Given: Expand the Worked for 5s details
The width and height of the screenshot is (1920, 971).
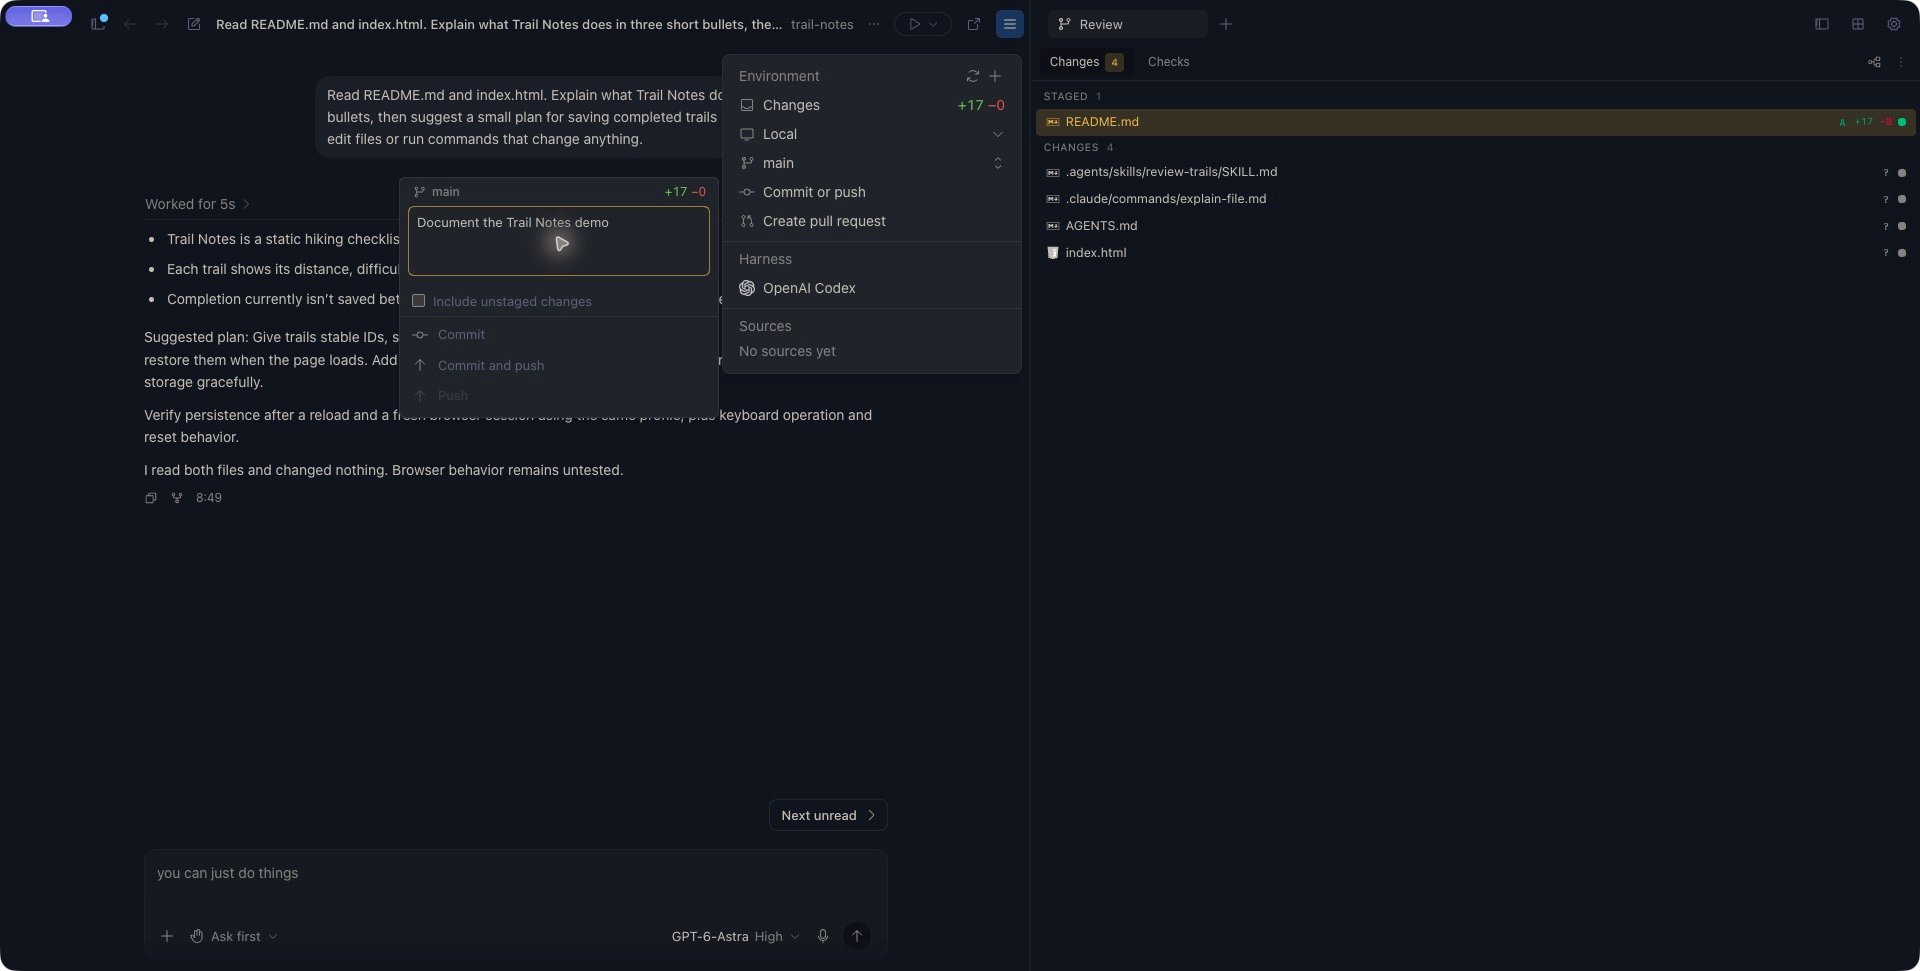Looking at the screenshot, I should [197, 204].
